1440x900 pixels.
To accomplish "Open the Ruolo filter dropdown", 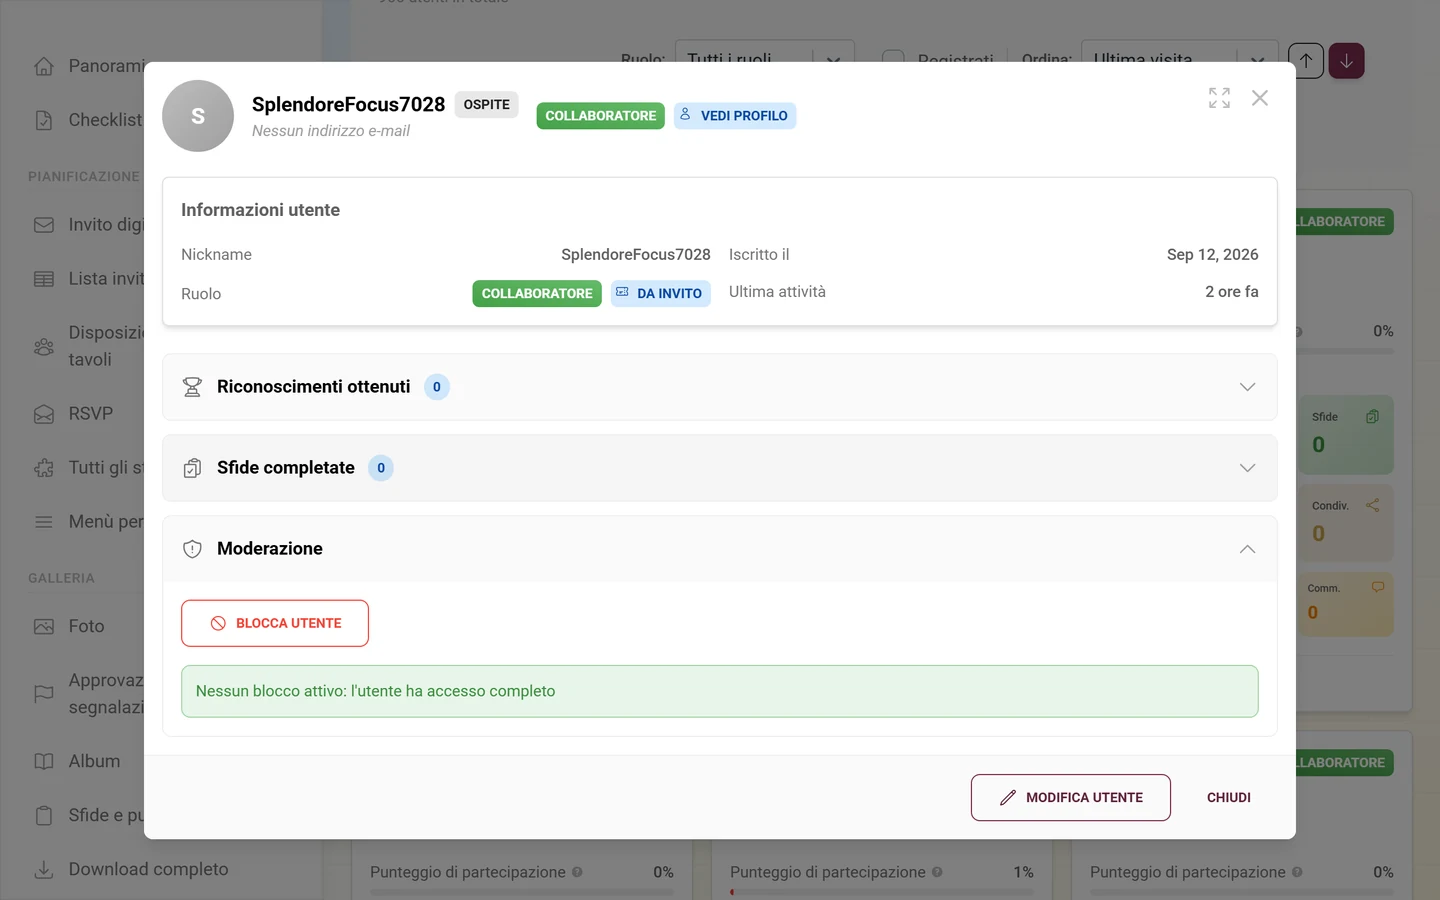I will (765, 59).
